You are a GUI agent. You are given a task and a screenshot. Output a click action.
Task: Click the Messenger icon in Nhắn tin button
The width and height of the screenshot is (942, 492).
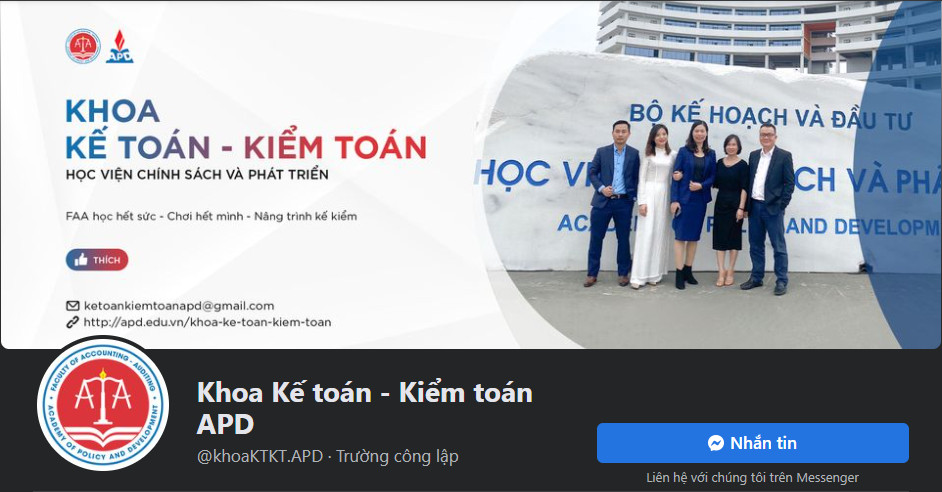tap(716, 443)
